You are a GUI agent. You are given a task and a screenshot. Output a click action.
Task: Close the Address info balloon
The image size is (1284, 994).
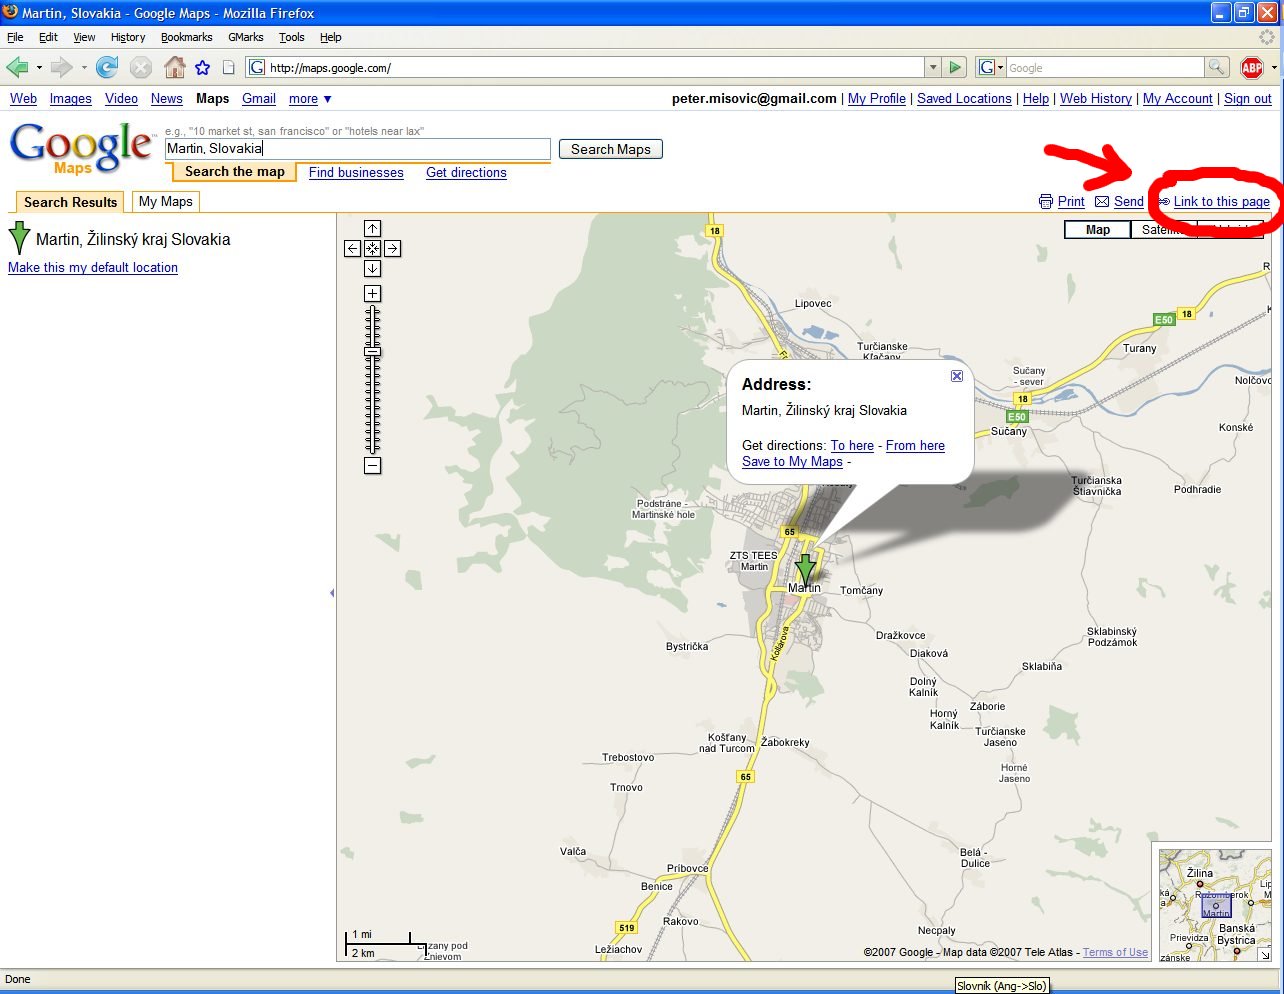pyautogui.click(x=957, y=376)
